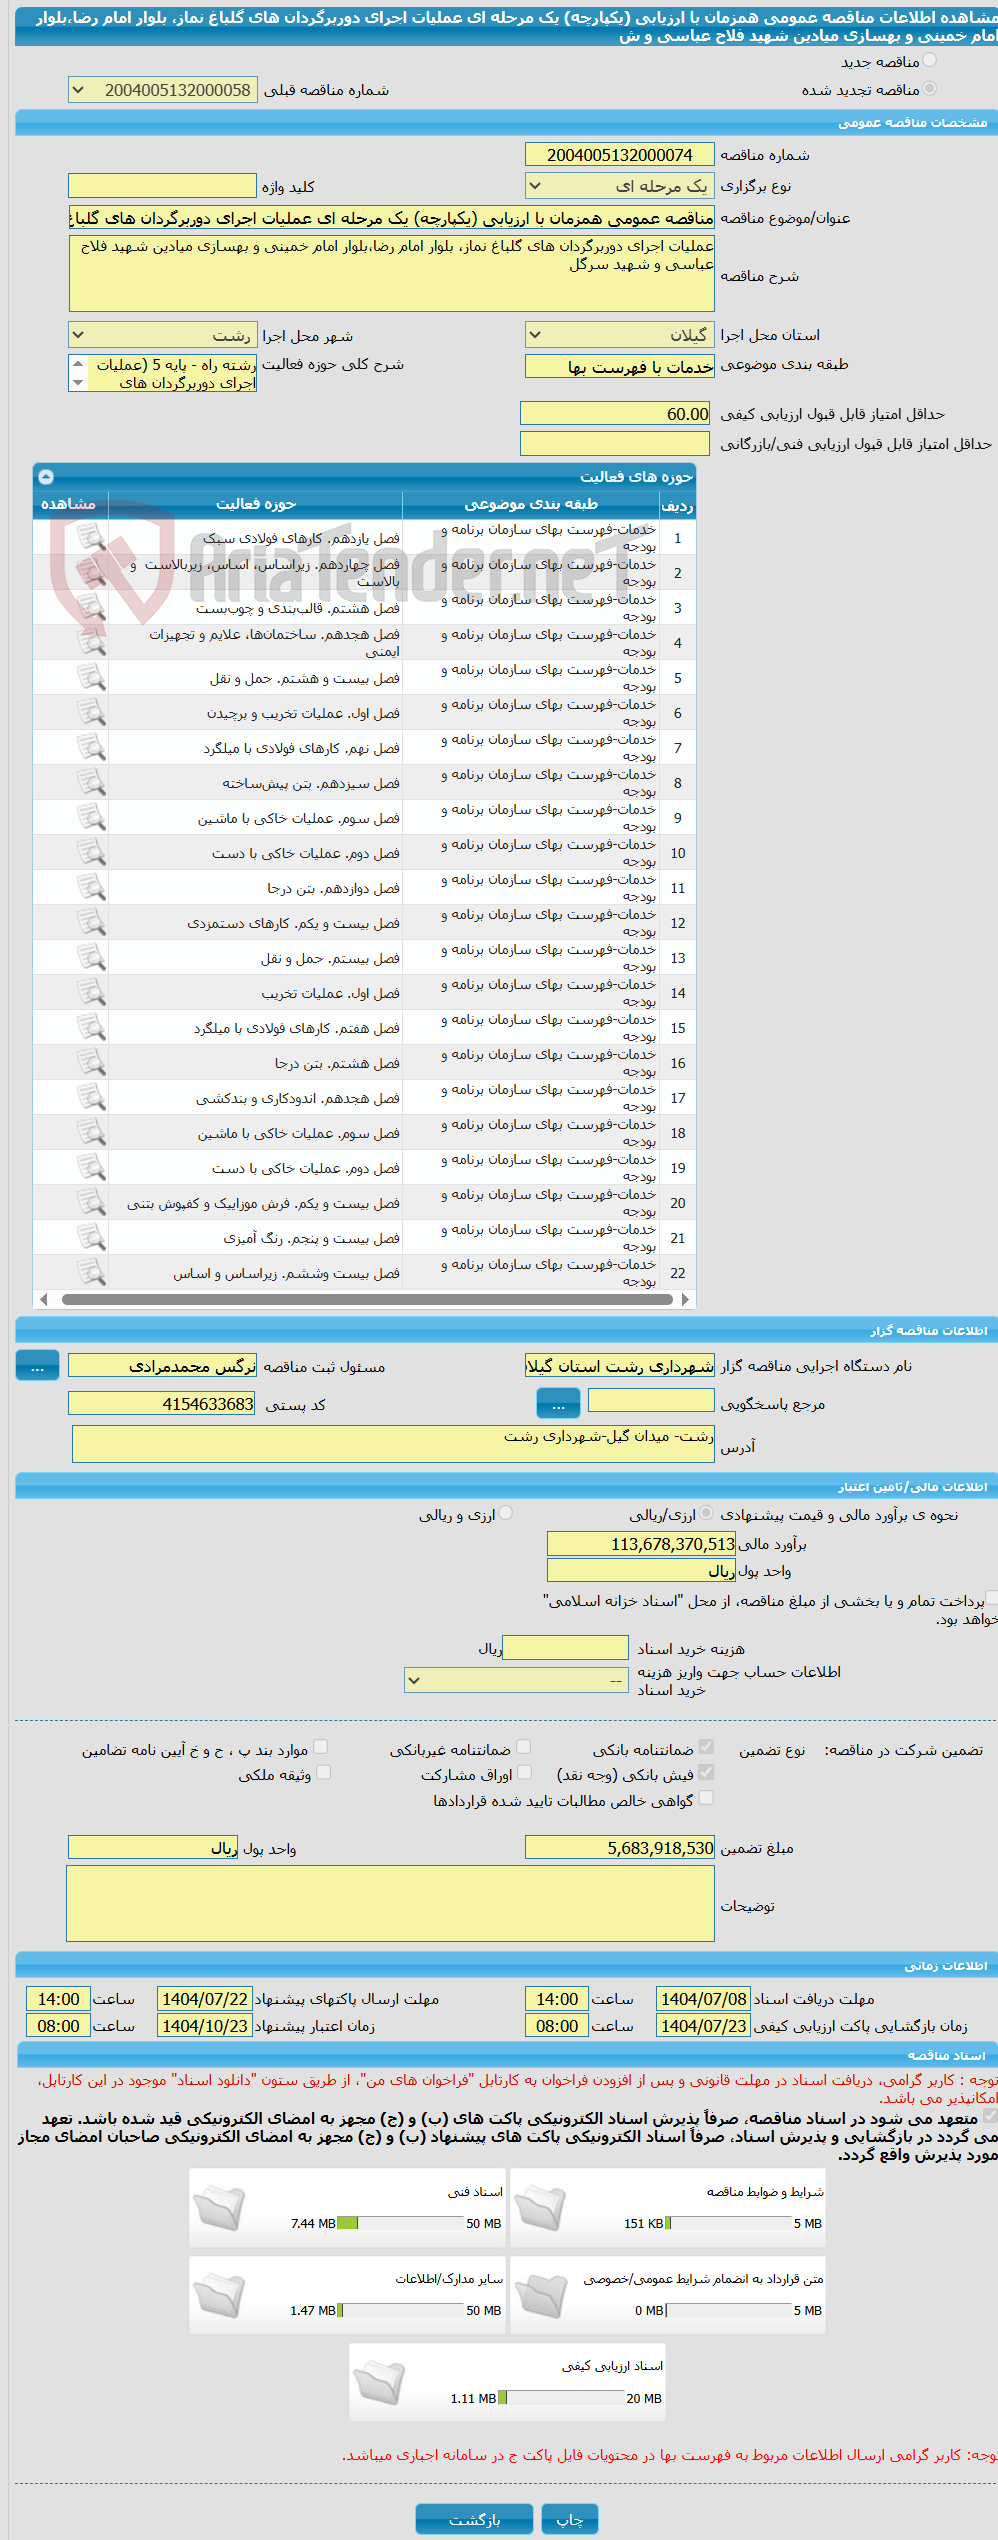Open view icon for activity row 10
Screen dimensions: 998x2540
pos(91,853)
